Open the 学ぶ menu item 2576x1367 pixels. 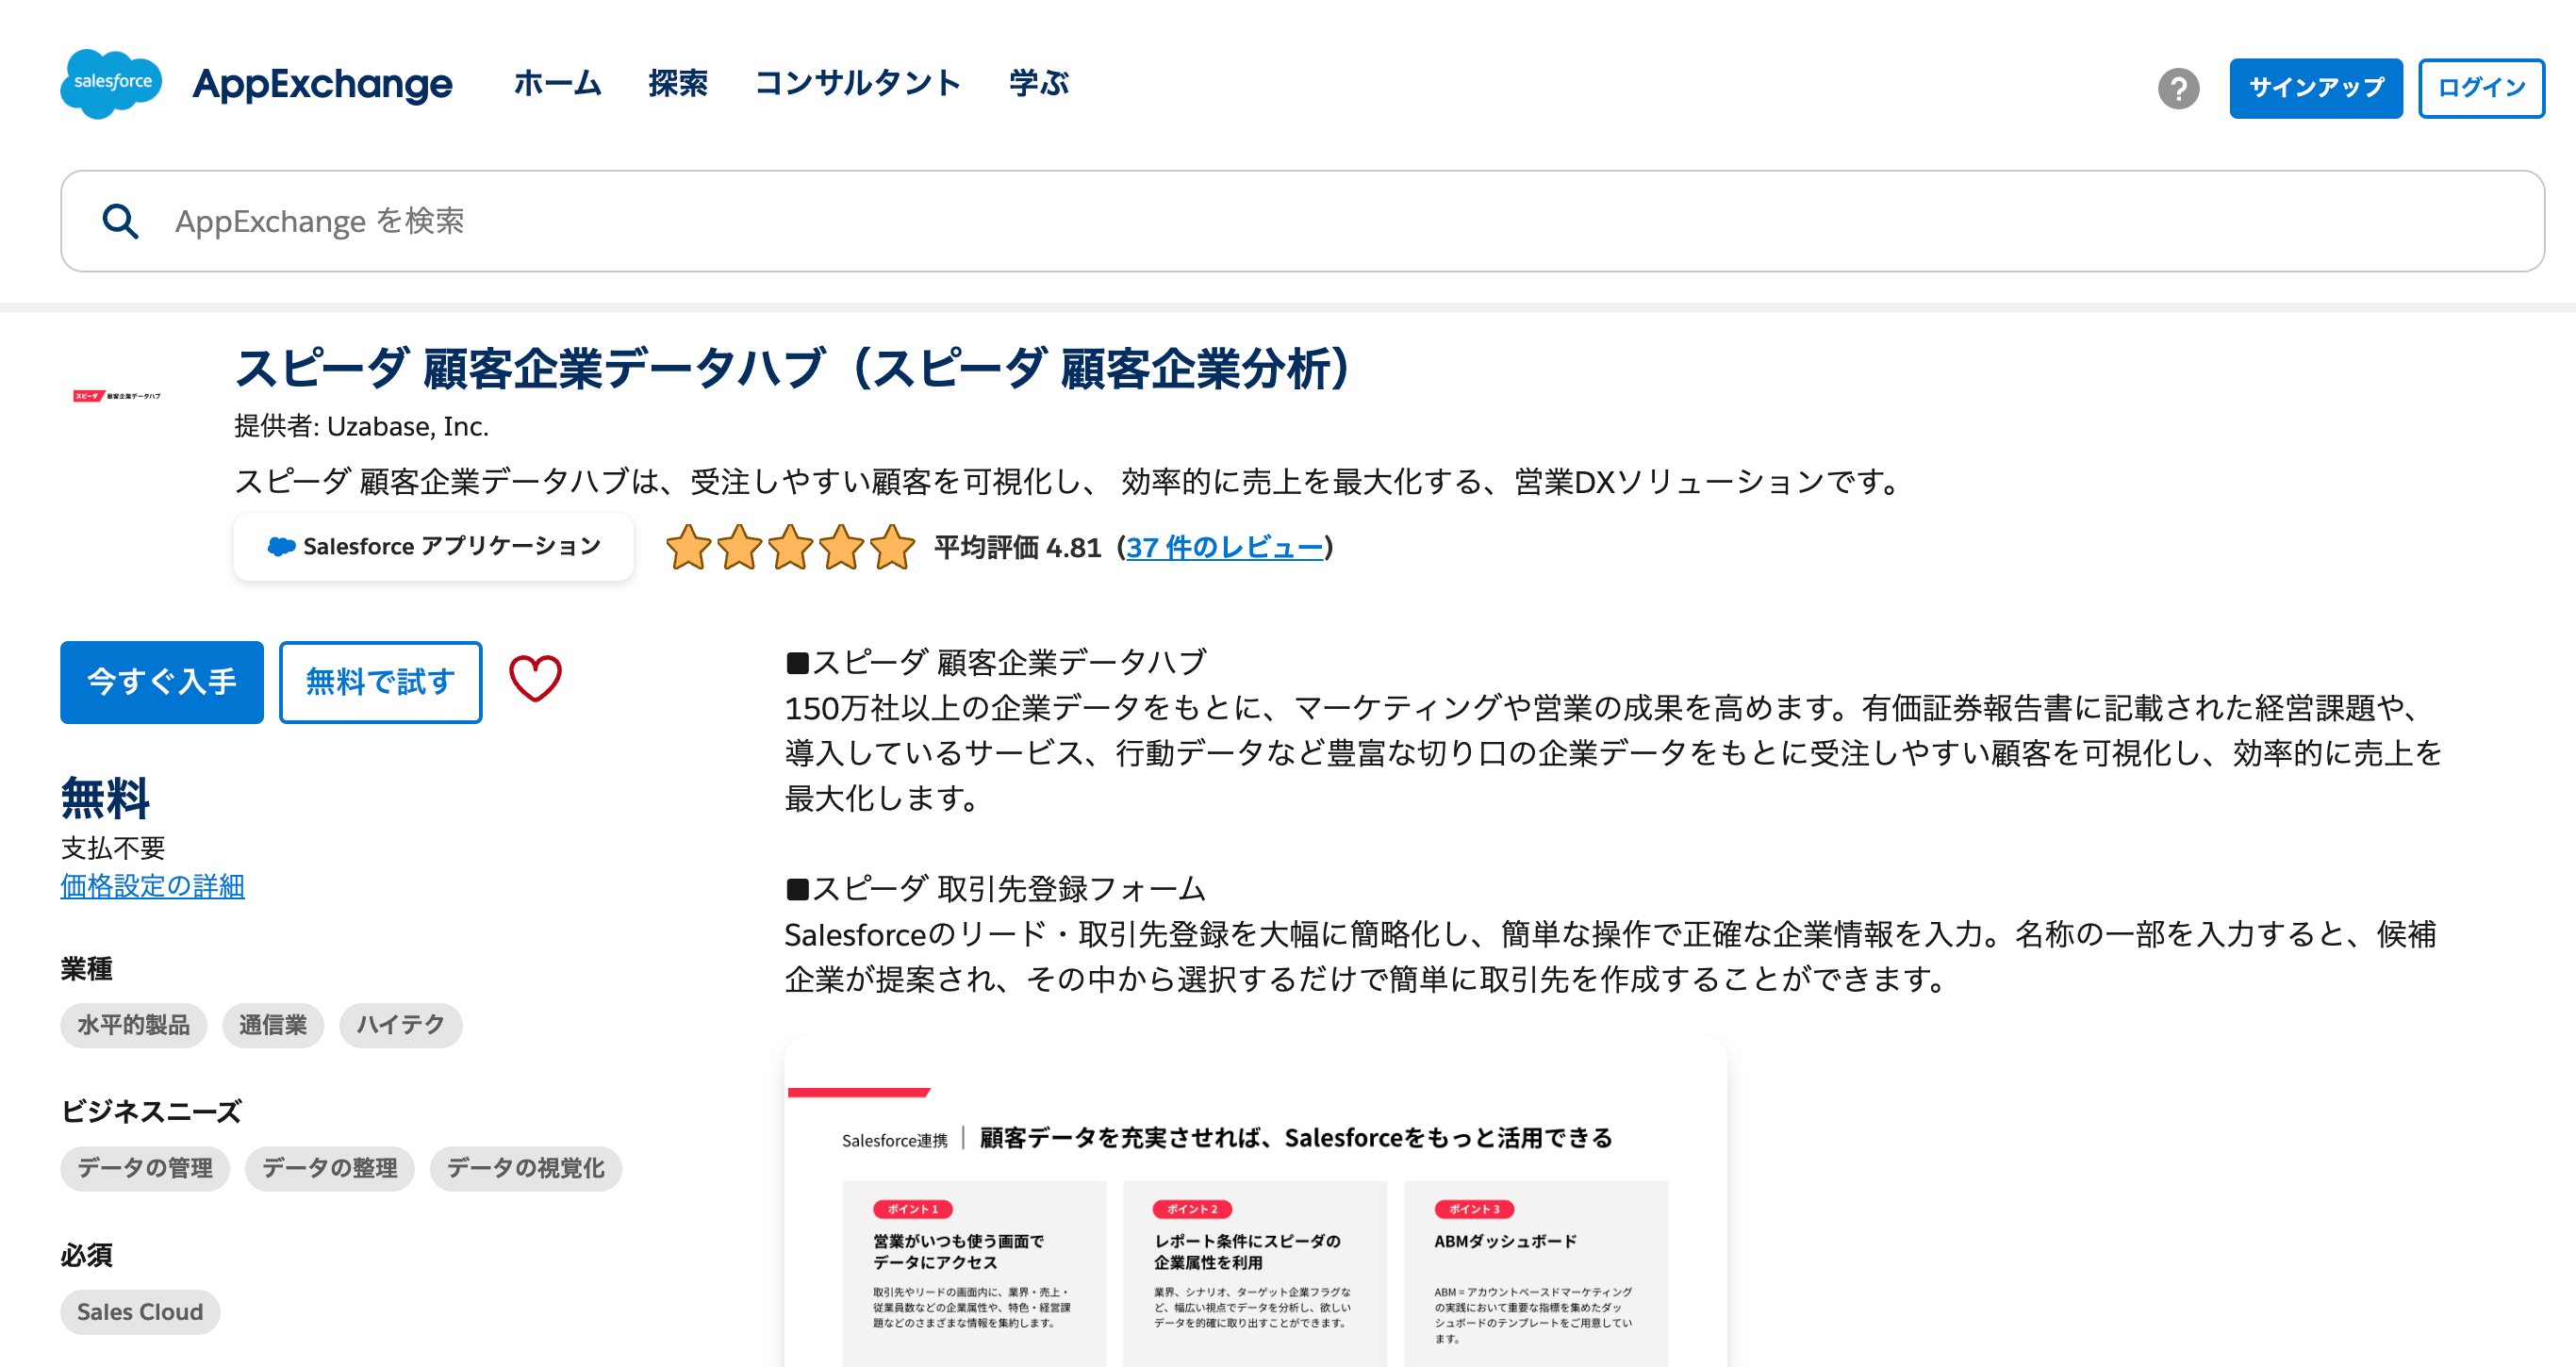coord(1038,83)
